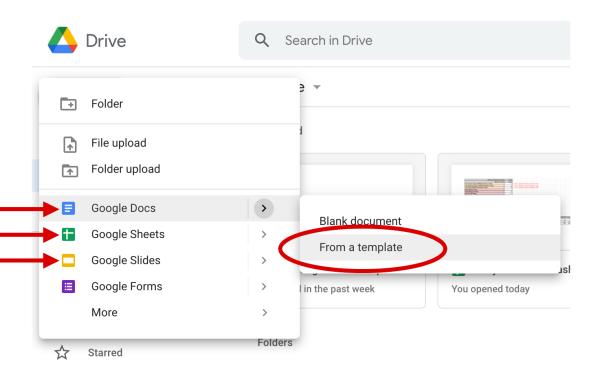Click the 'You opened today' text
600x375 pixels.
tap(491, 289)
